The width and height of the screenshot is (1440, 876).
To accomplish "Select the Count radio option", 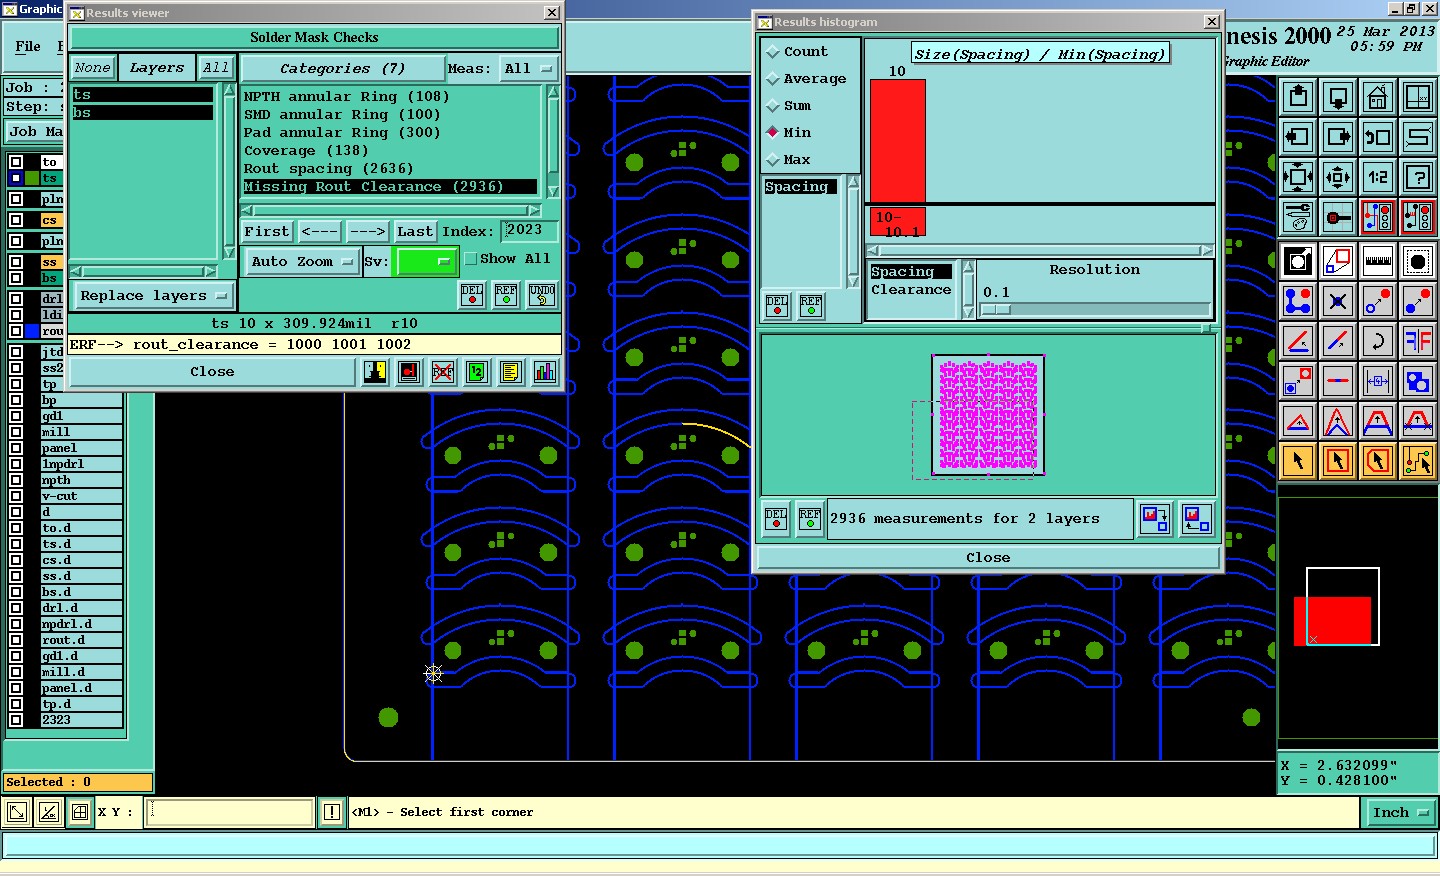I will point(773,52).
